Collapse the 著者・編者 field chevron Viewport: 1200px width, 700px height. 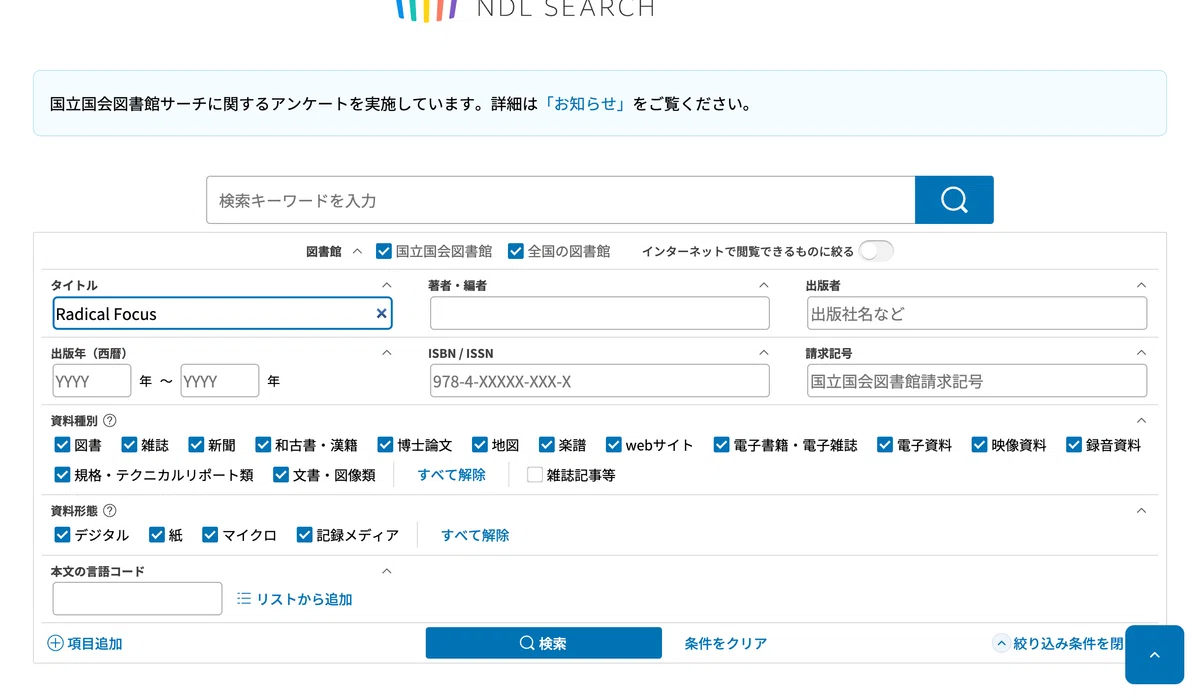point(764,285)
